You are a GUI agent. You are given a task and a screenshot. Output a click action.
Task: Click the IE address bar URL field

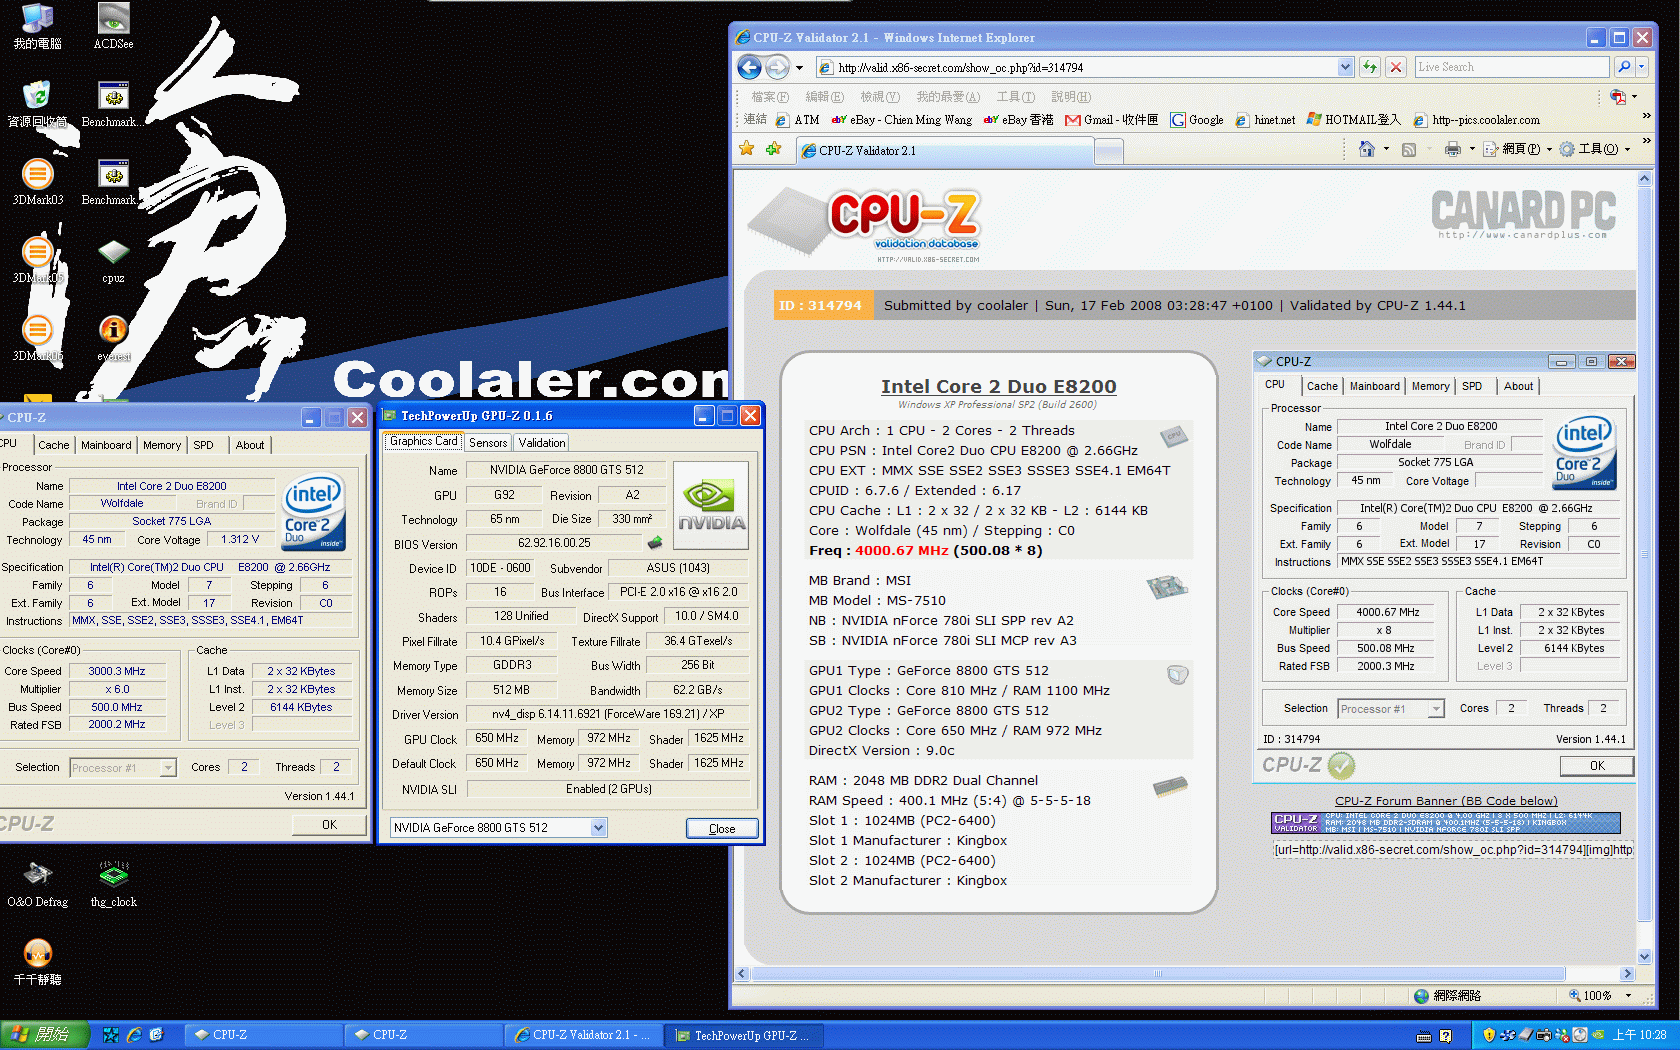point(1086,67)
